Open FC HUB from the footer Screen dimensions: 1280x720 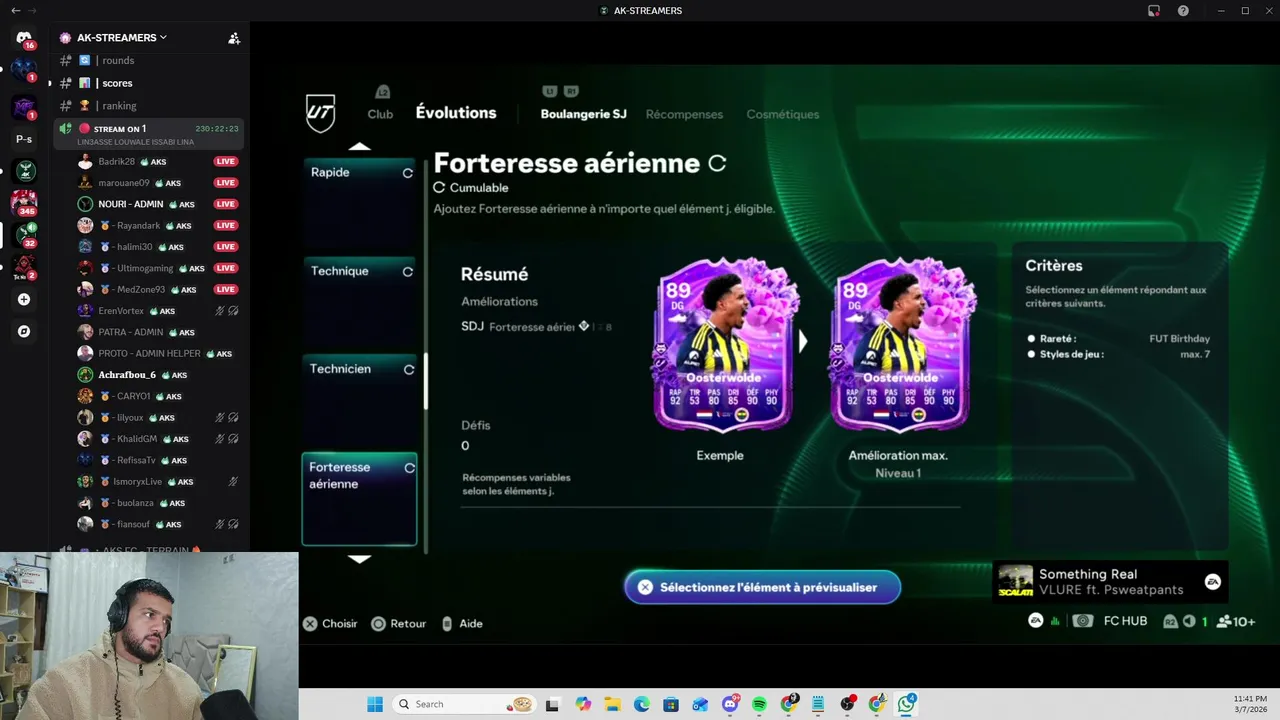1125,621
